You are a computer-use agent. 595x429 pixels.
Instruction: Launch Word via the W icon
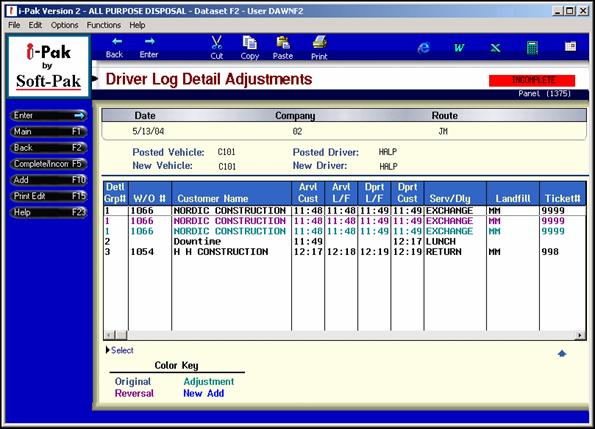click(x=459, y=48)
